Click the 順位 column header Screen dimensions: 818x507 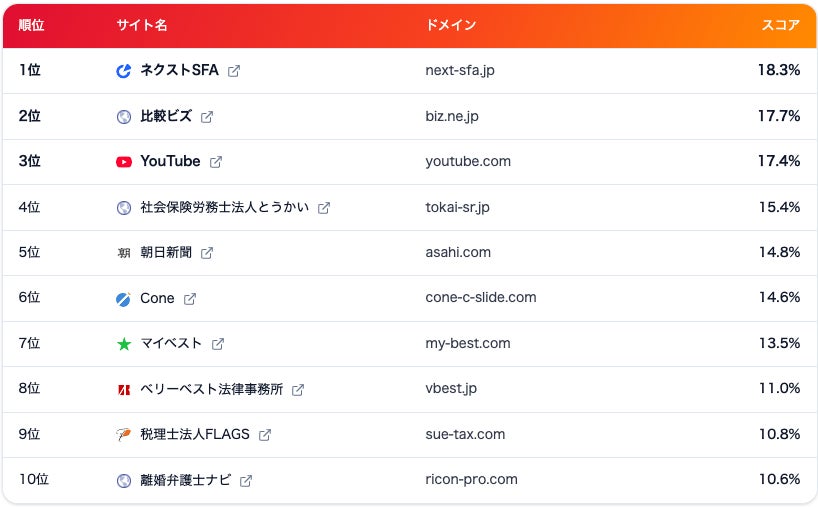pos(31,25)
